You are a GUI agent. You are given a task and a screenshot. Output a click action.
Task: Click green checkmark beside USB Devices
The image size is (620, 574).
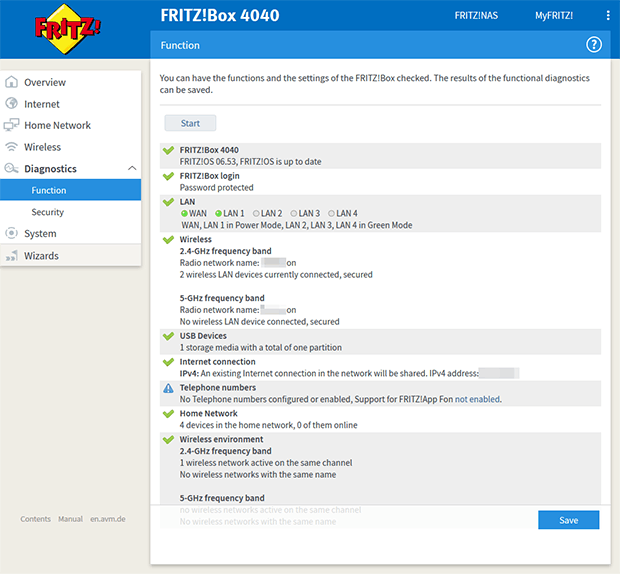[x=168, y=336]
